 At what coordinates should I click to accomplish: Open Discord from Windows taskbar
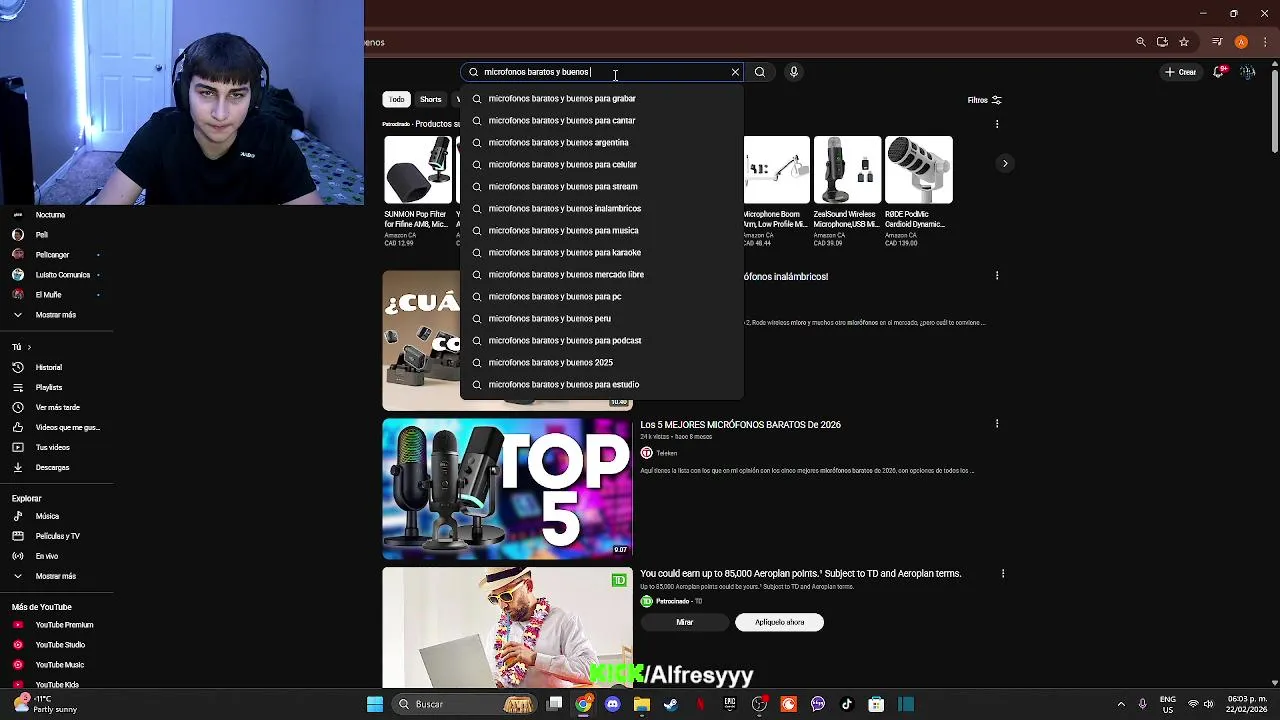613,704
